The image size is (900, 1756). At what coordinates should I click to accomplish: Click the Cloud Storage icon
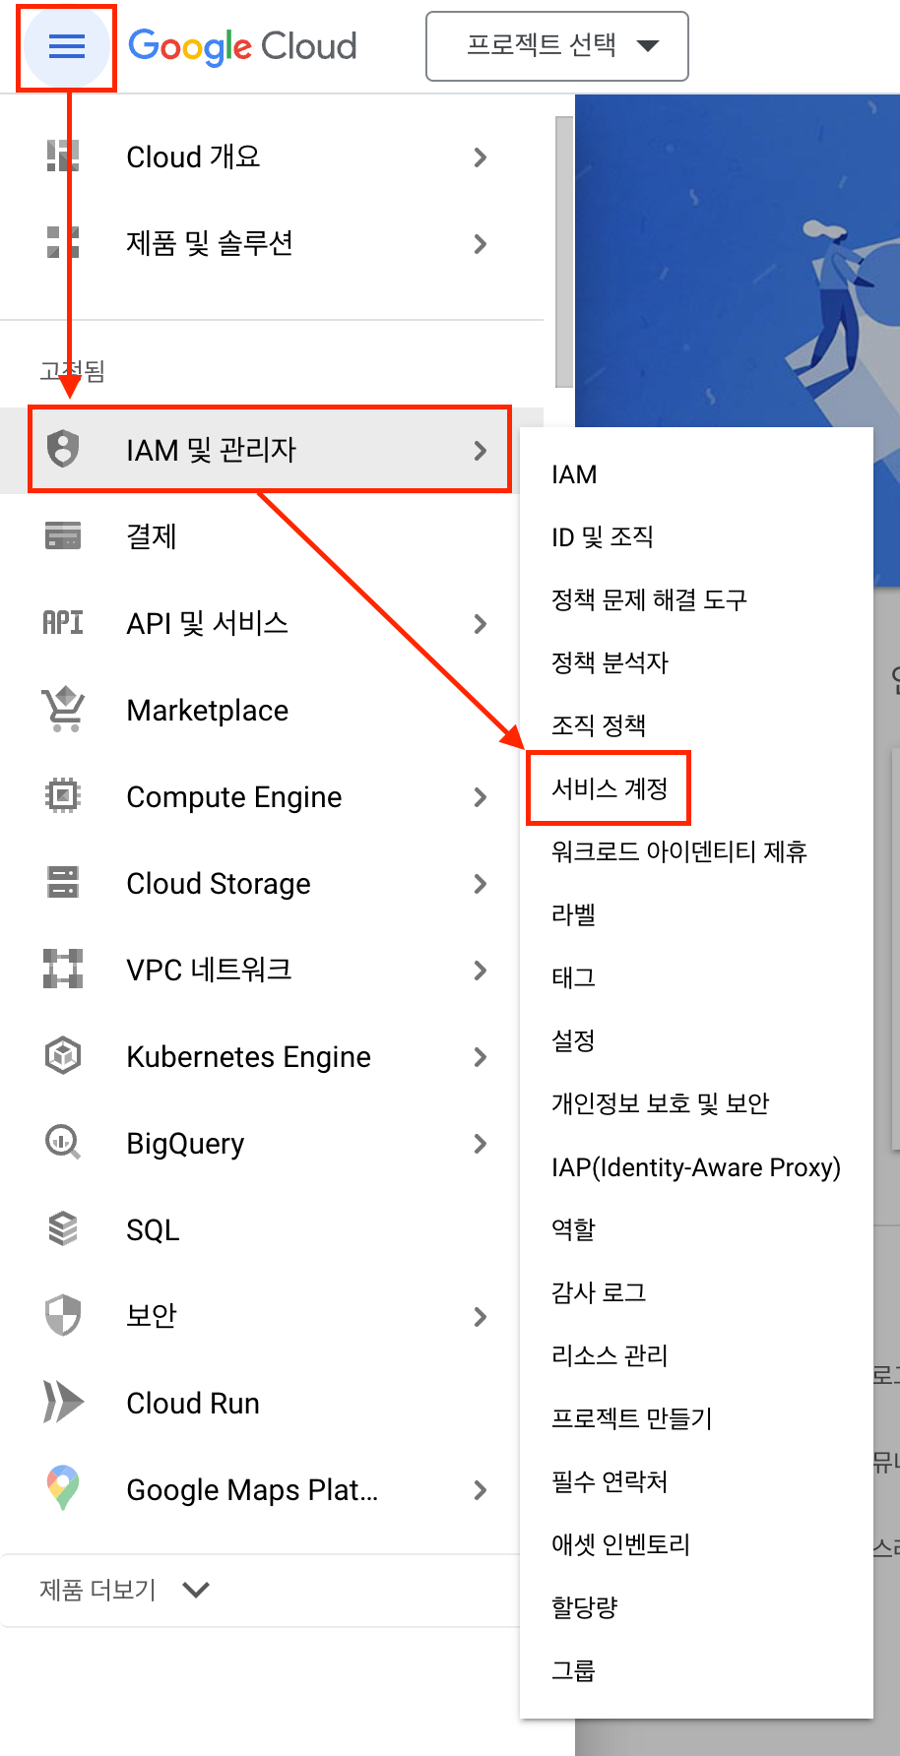63,883
